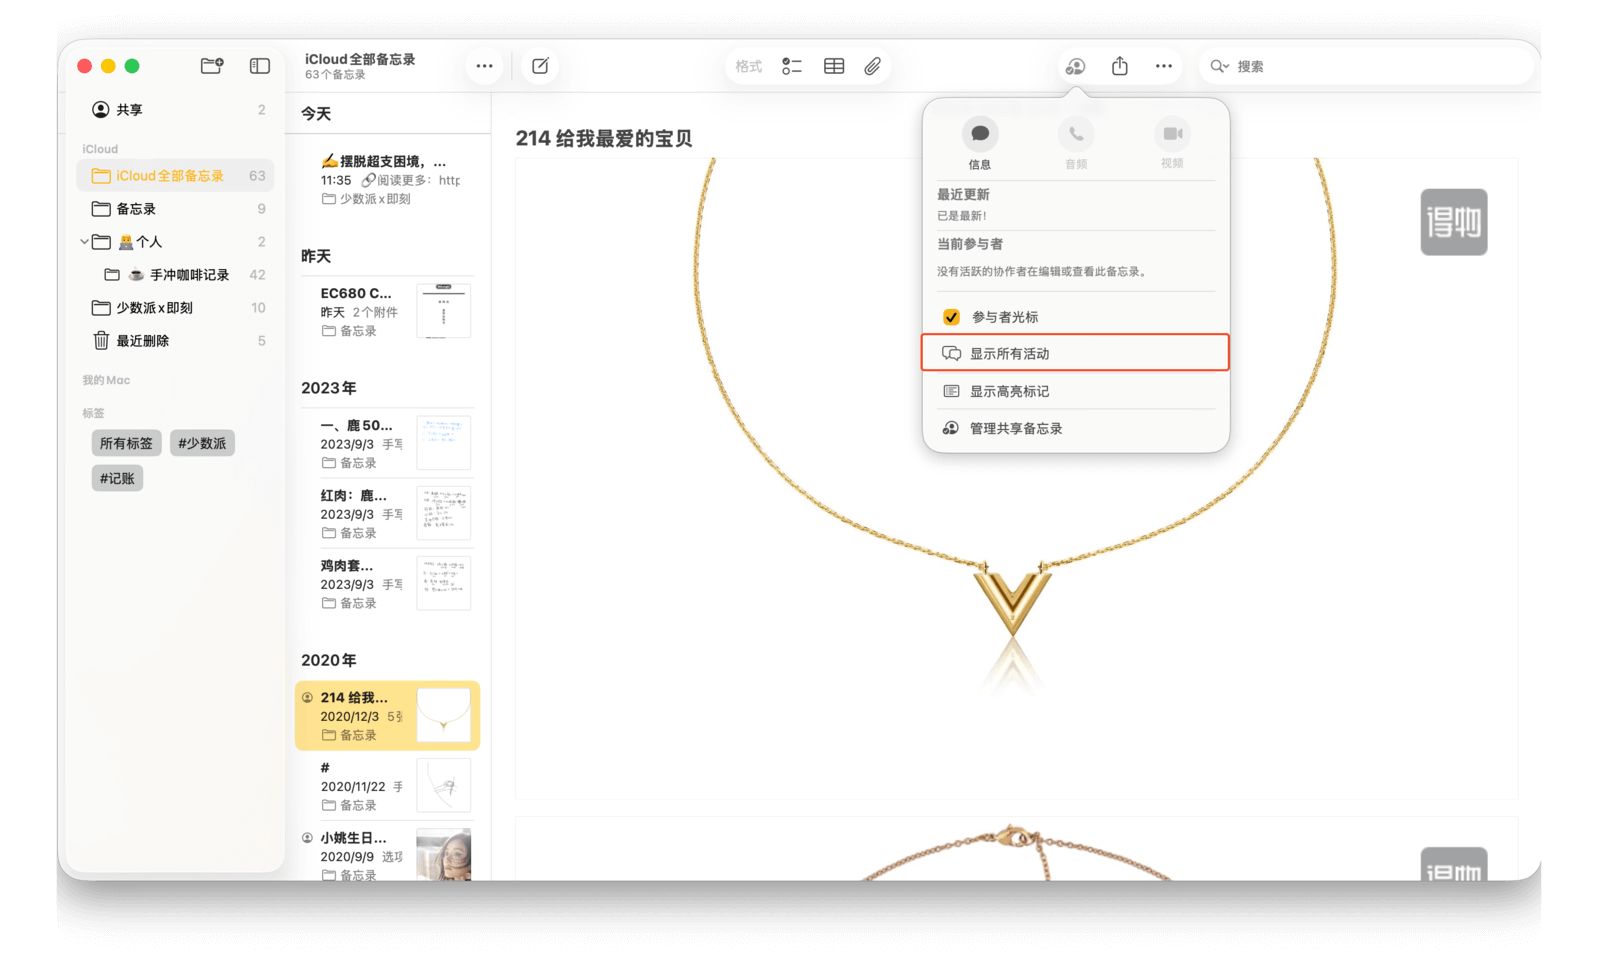Click the 标签 section header

pyautogui.click(x=93, y=413)
